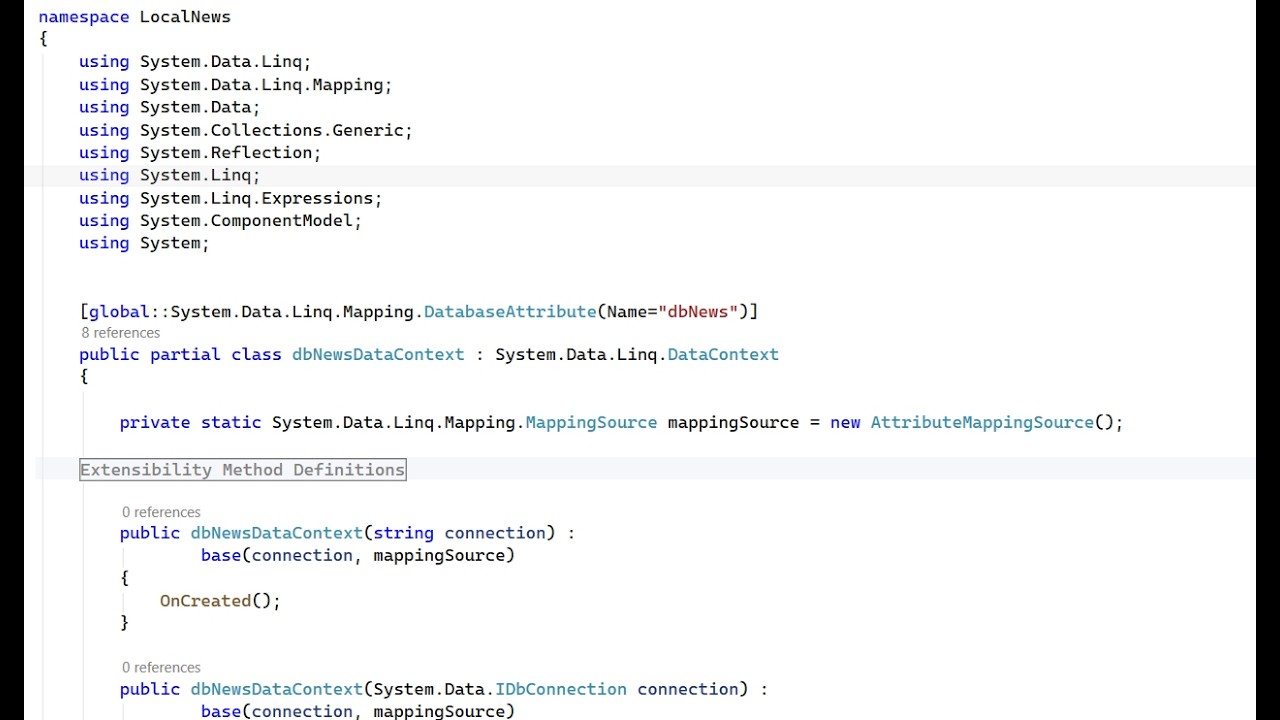Click the 'using System.Linq.Expressions;' line
This screenshot has width=1280, height=720.
click(x=231, y=198)
